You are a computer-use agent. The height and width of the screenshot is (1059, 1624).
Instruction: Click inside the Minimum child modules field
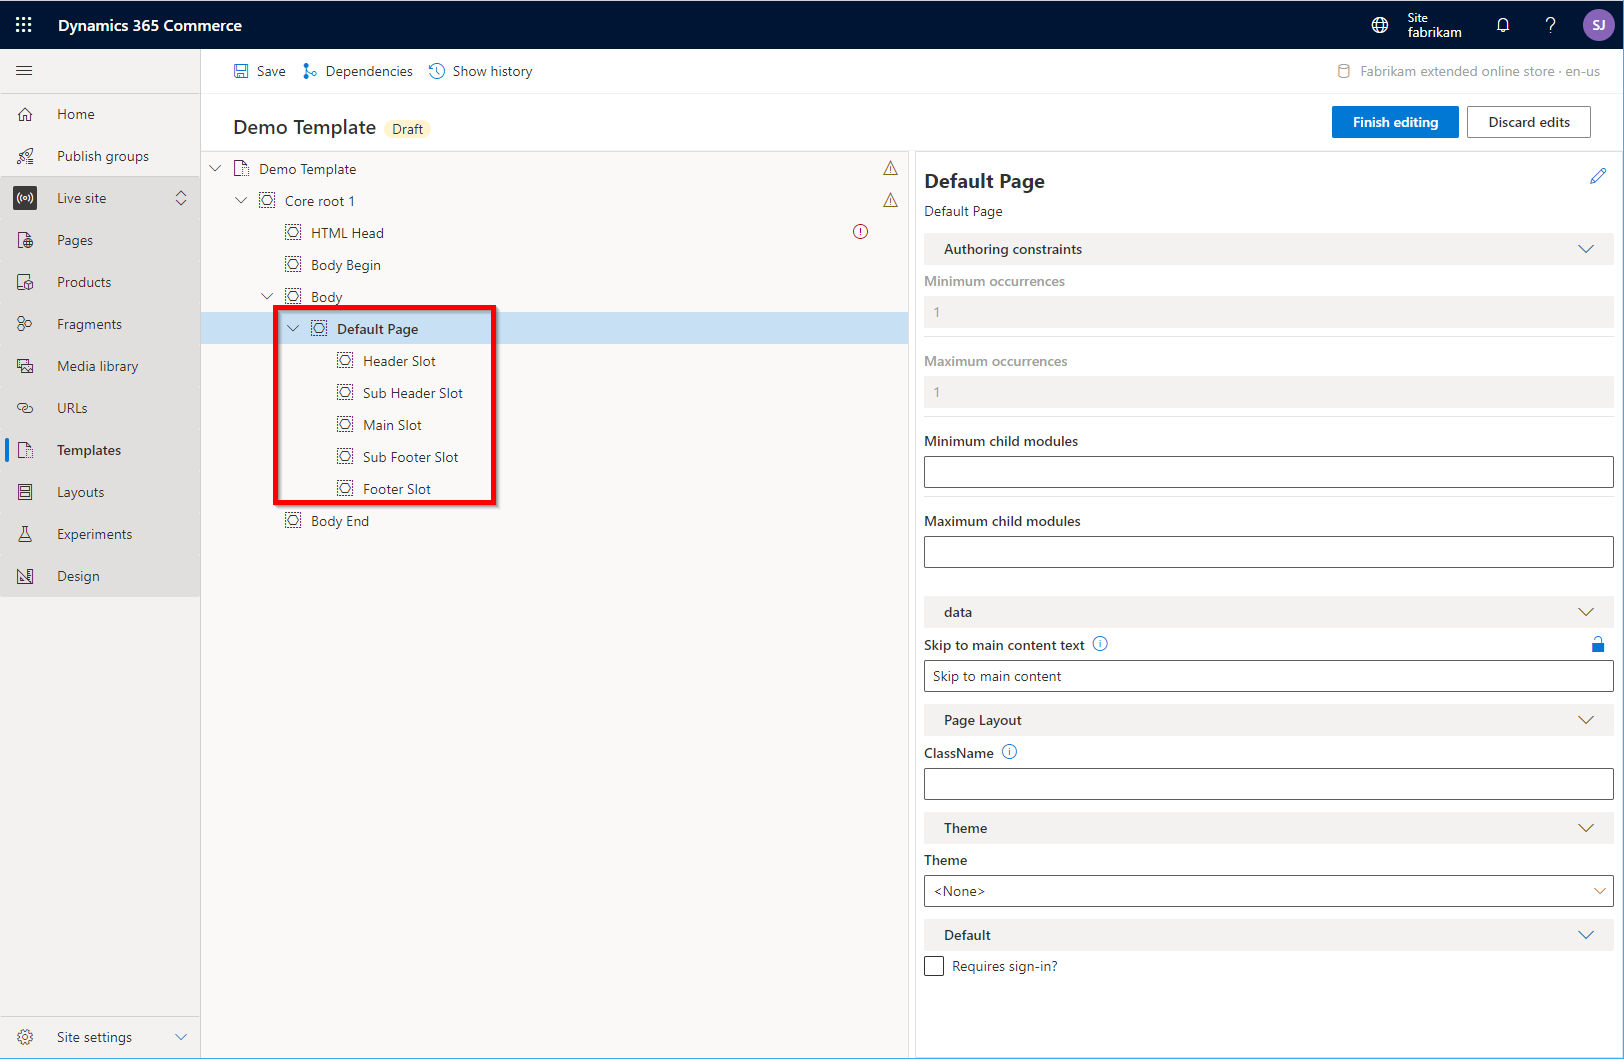pyautogui.click(x=1268, y=471)
